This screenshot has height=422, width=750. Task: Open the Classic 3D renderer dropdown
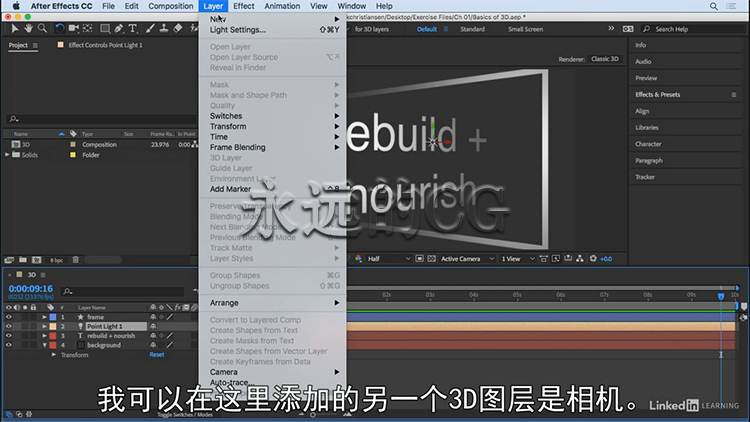pyautogui.click(x=605, y=59)
